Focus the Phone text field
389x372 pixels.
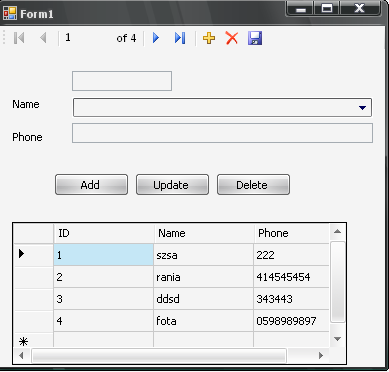[x=222, y=133]
